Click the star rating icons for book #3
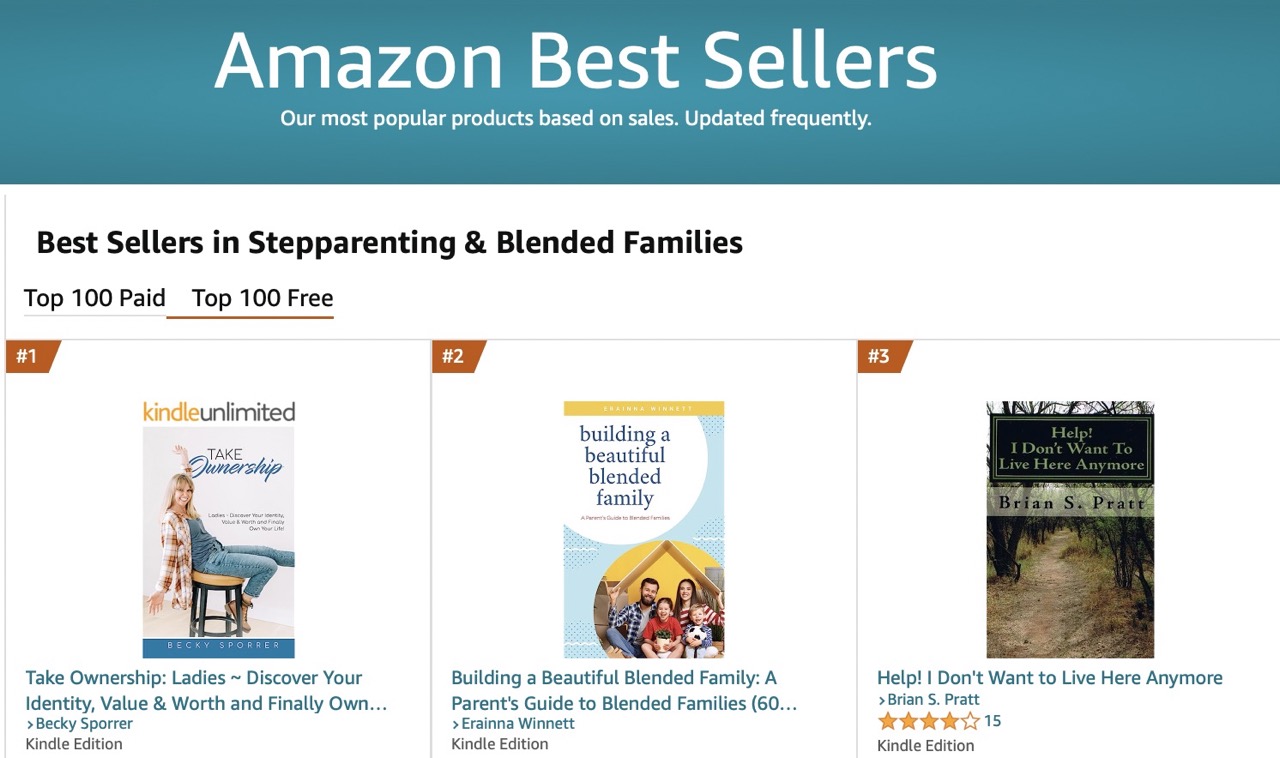 (x=928, y=721)
